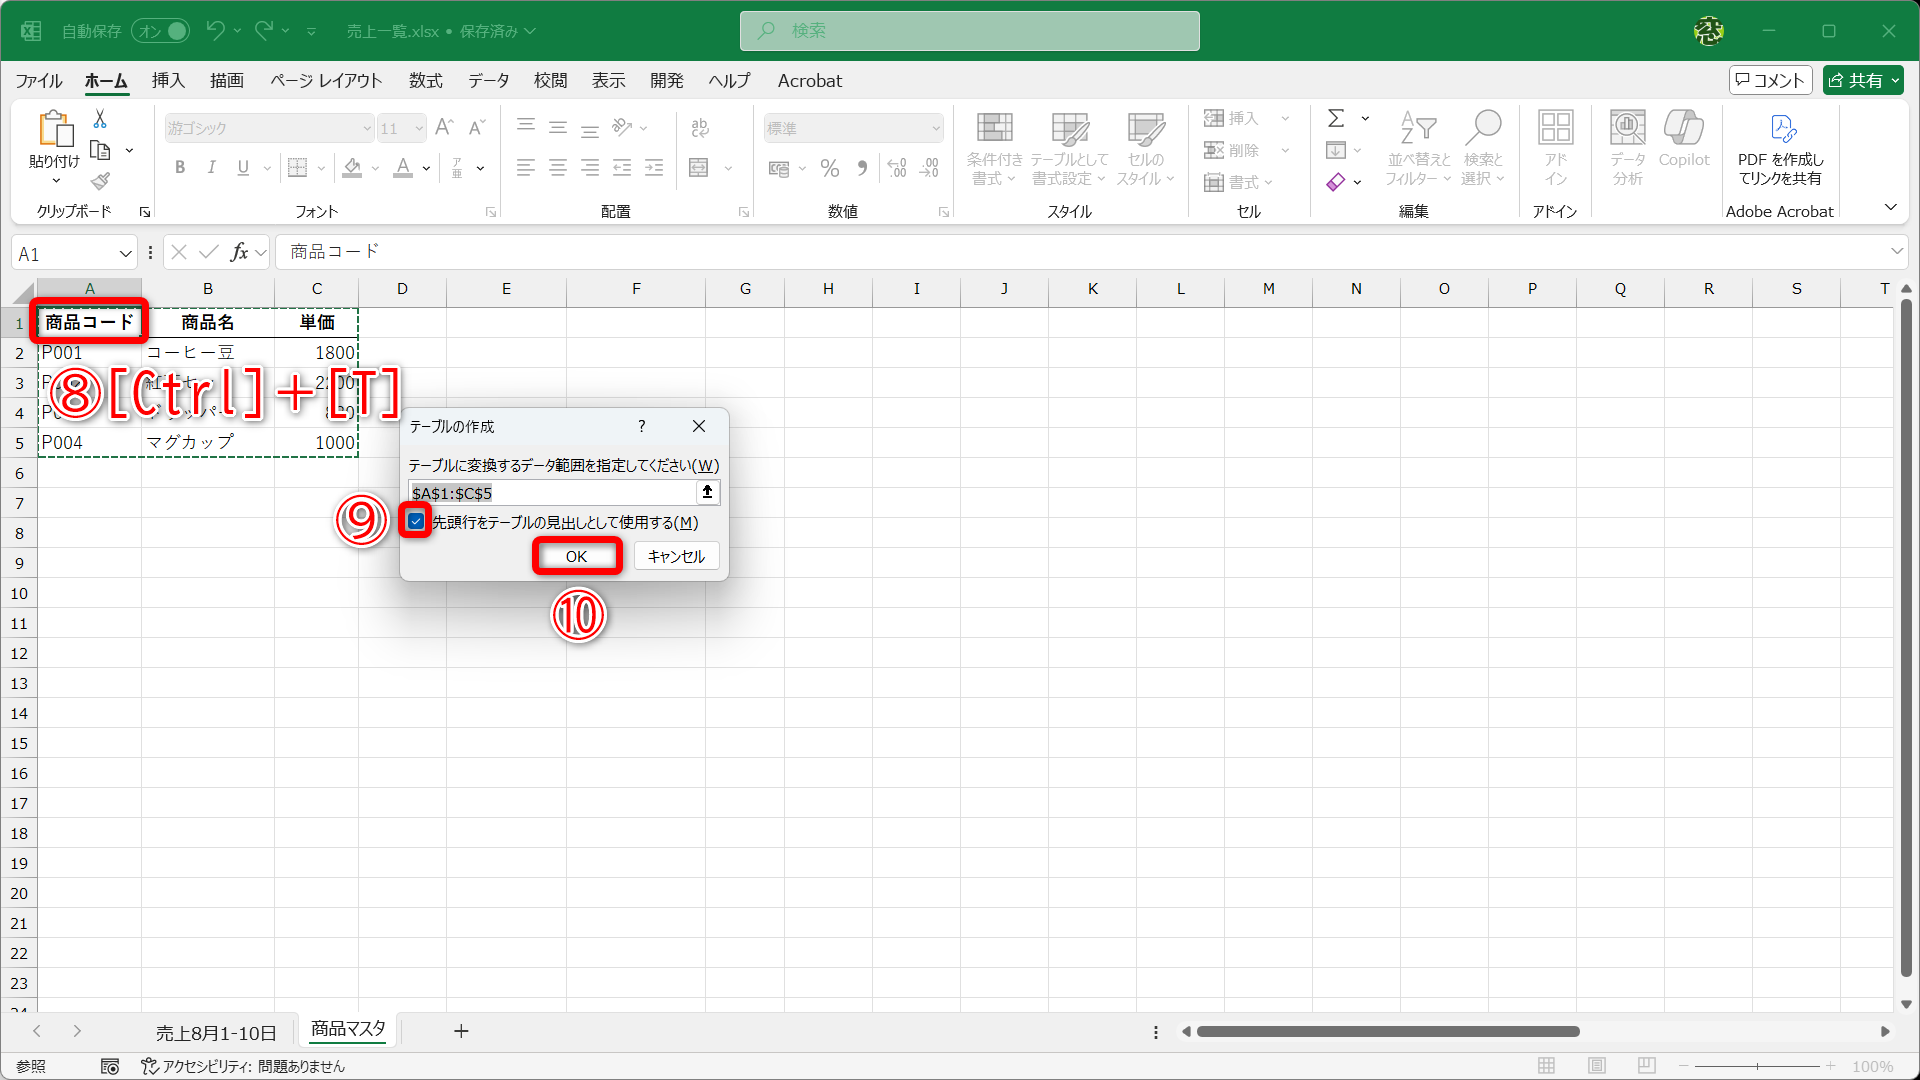Open 条件付き書式 (Conditional Formatting)
This screenshot has height=1080, width=1920.
pyautogui.click(x=994, y=148)
